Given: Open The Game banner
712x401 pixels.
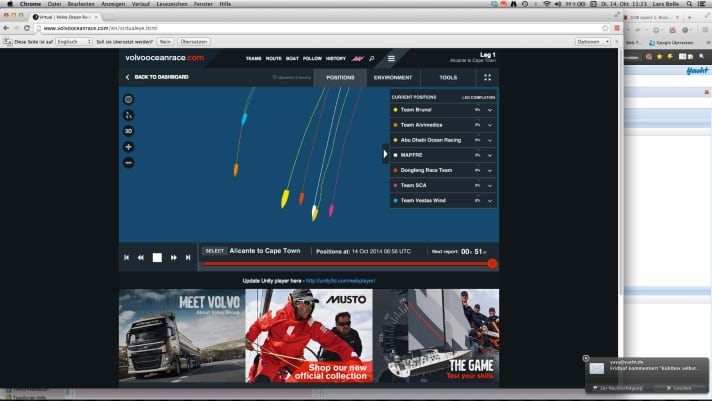Looking at the screenshot, I should point(436,336).
